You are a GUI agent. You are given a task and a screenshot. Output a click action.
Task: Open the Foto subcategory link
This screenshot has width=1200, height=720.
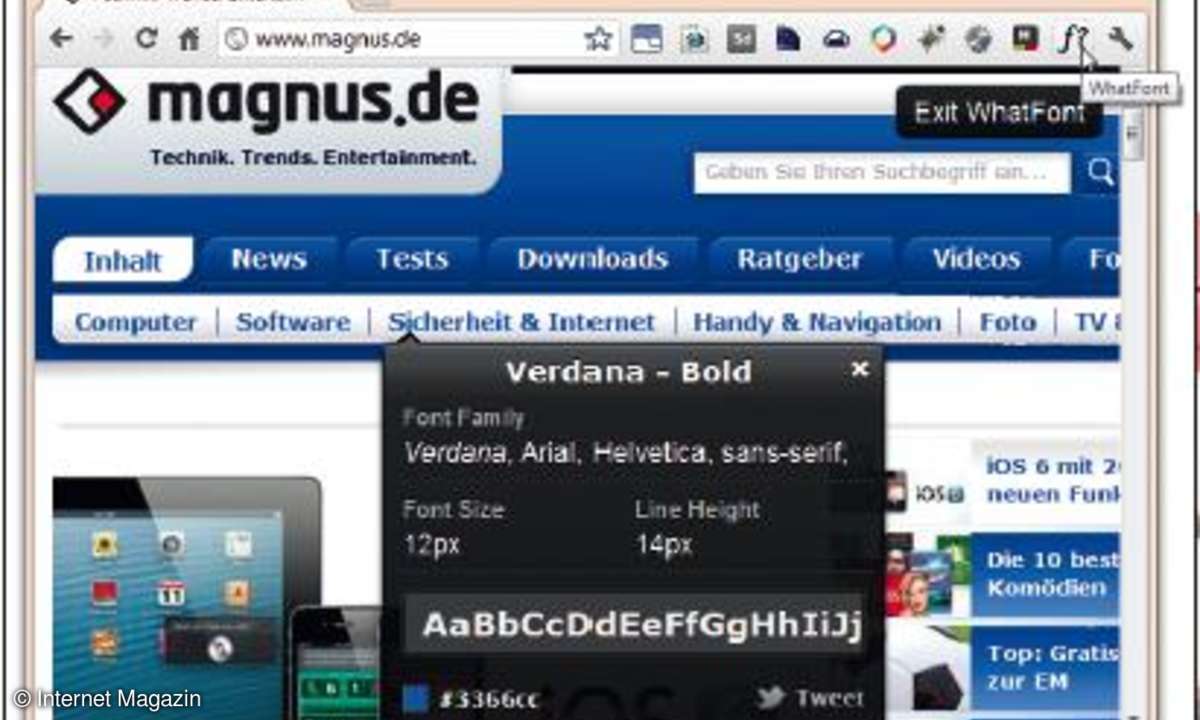click(1007, 322)
